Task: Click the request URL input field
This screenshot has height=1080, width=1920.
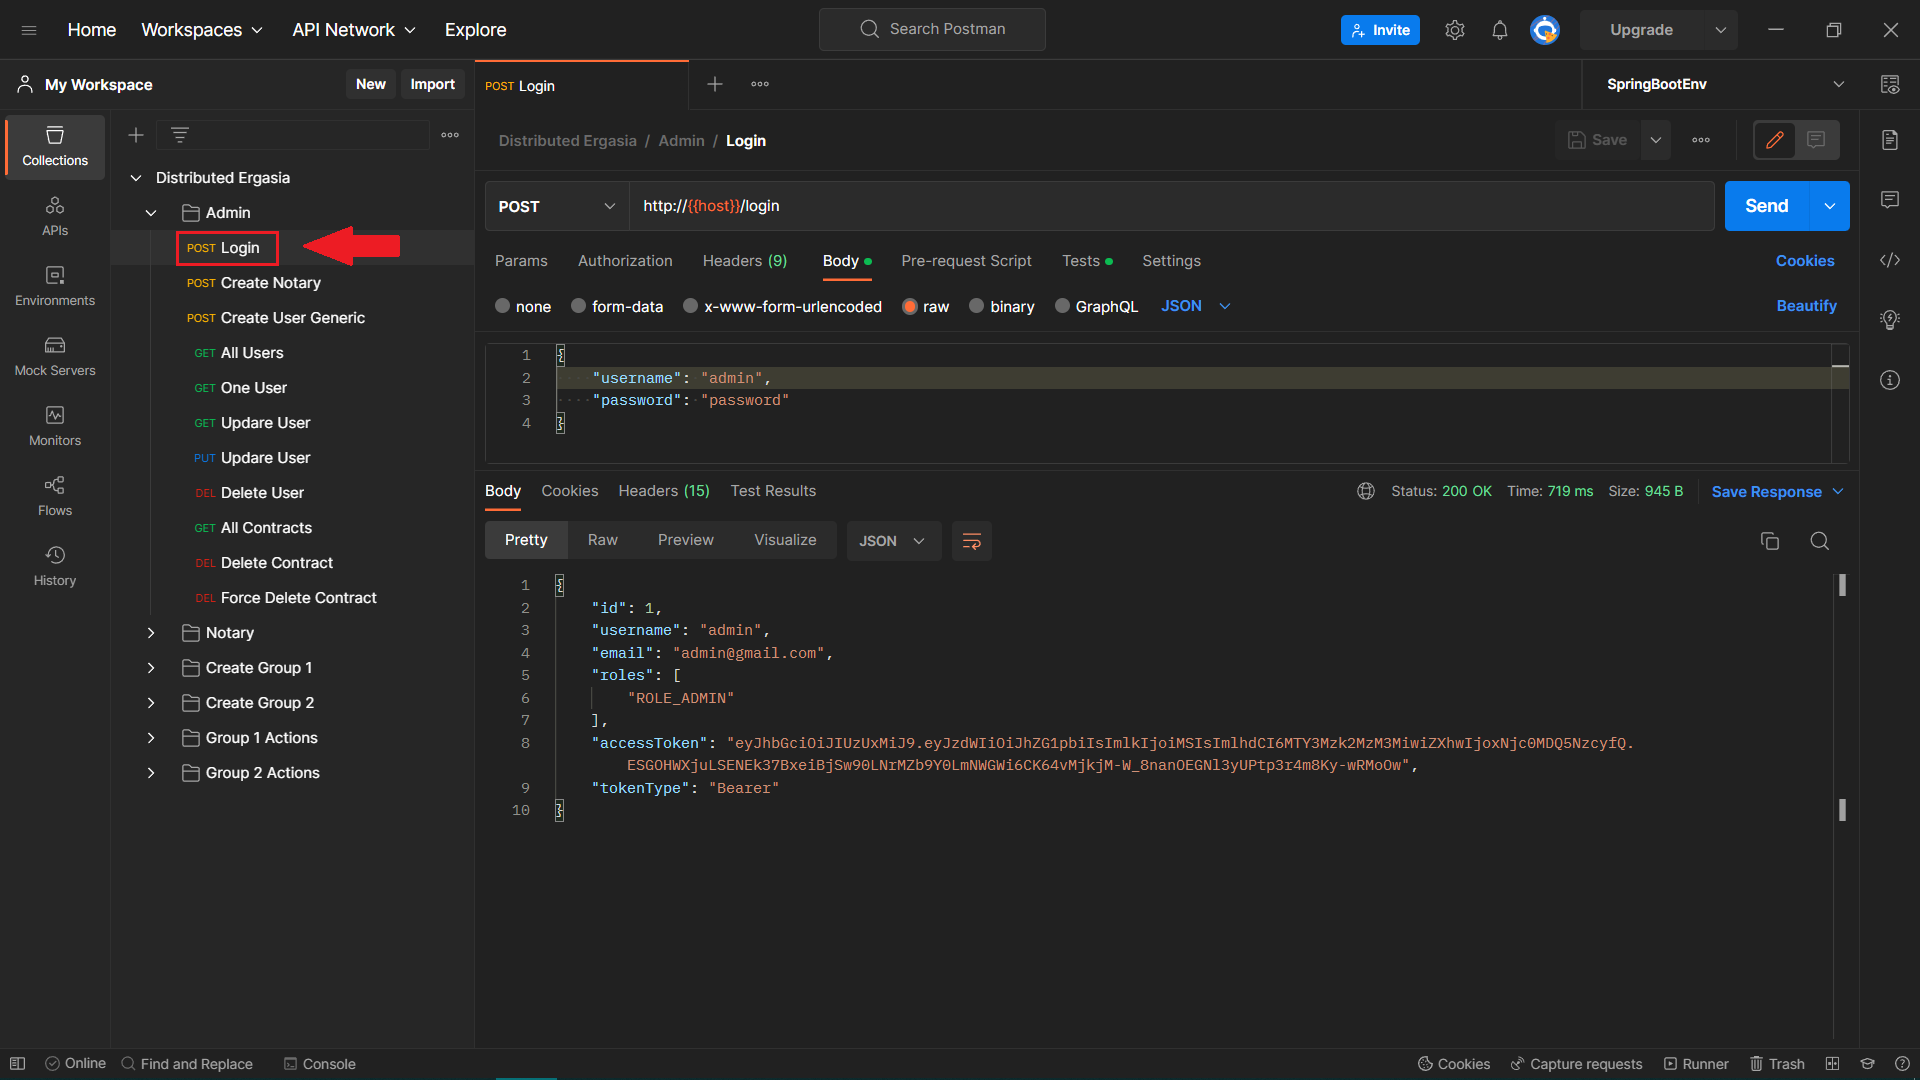Action: [1171, 206]
